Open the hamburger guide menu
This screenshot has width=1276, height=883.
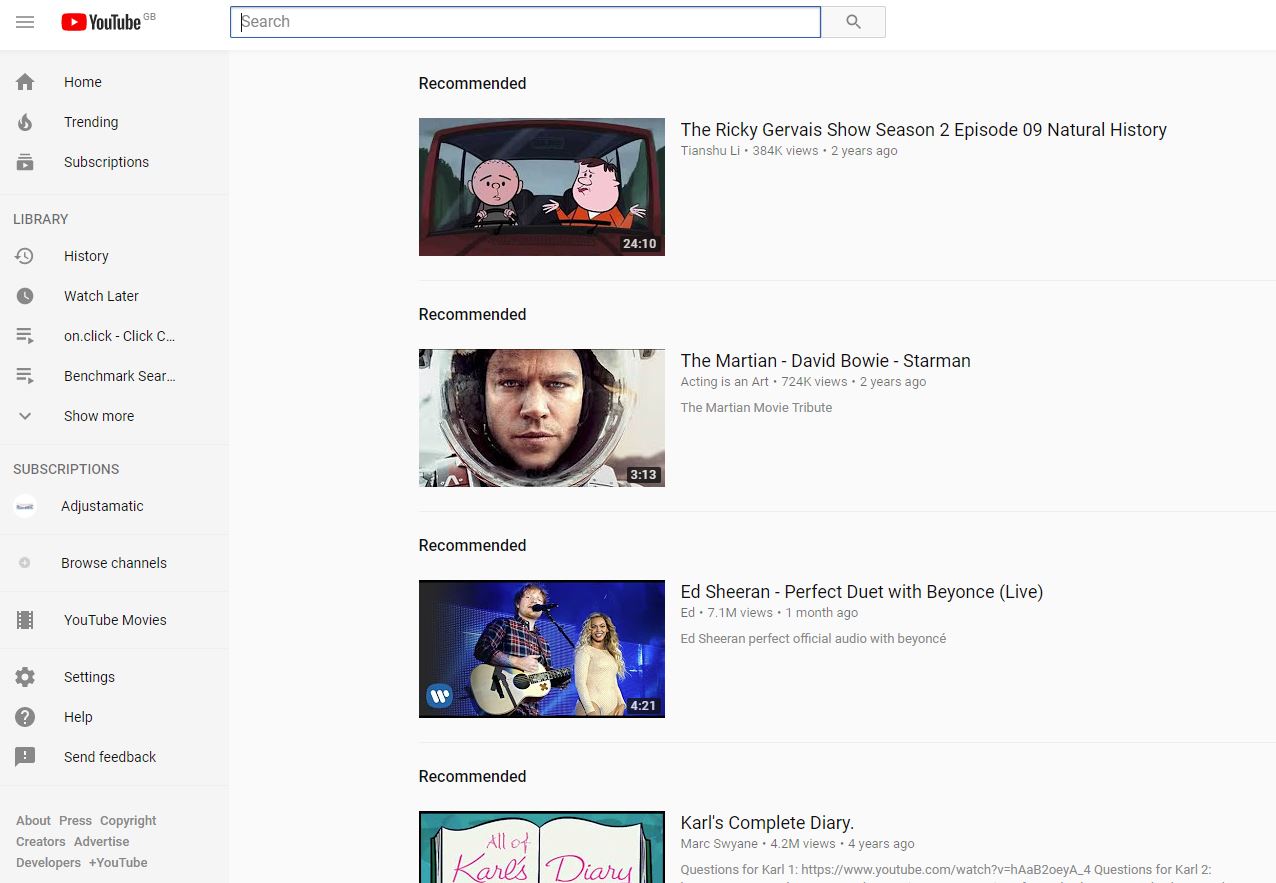pyautogui.click(x=25, y=22)
